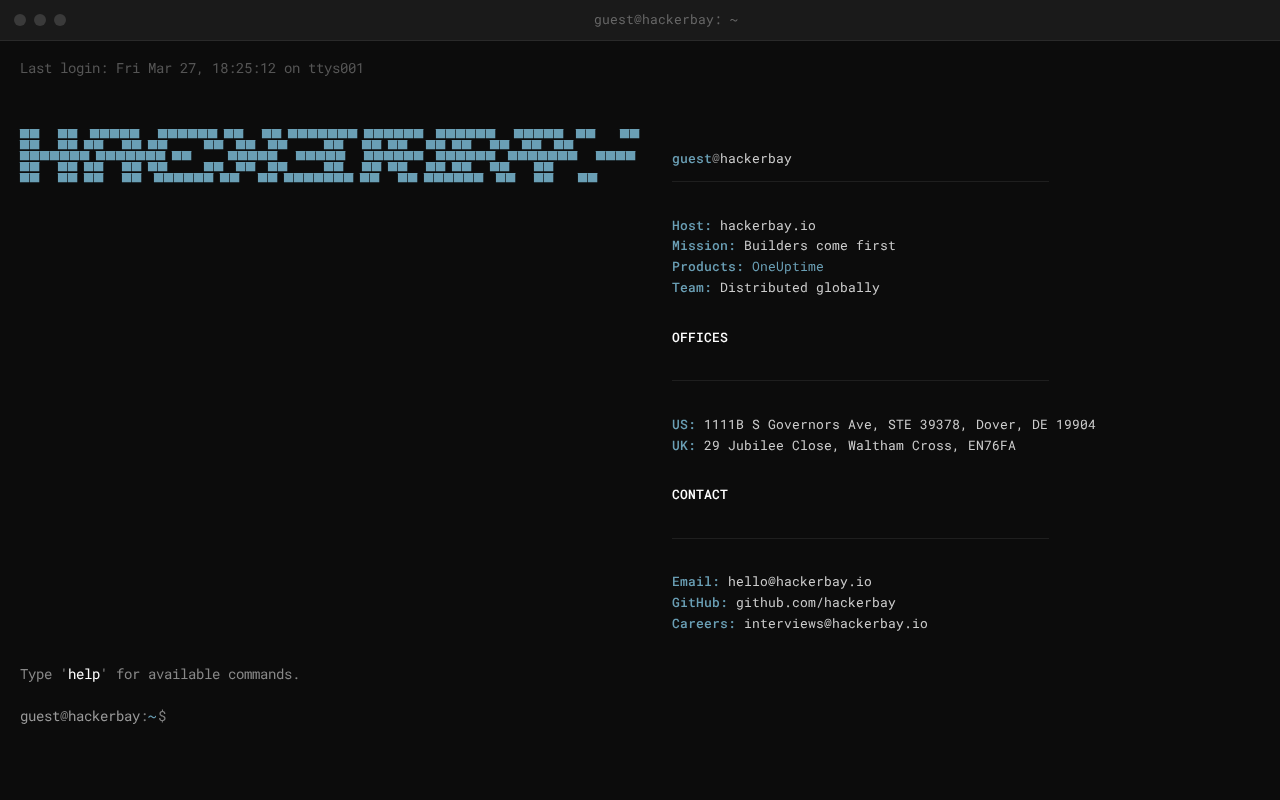Click the hello@hackerbay.io email address
Screen dimensions: 1280x800
800,582
